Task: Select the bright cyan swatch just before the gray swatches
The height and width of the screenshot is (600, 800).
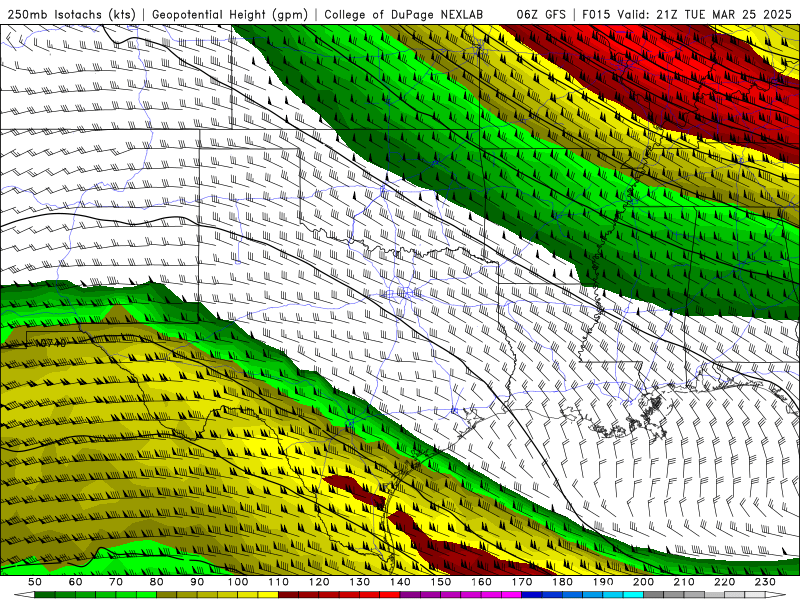Action: (633, 594)
